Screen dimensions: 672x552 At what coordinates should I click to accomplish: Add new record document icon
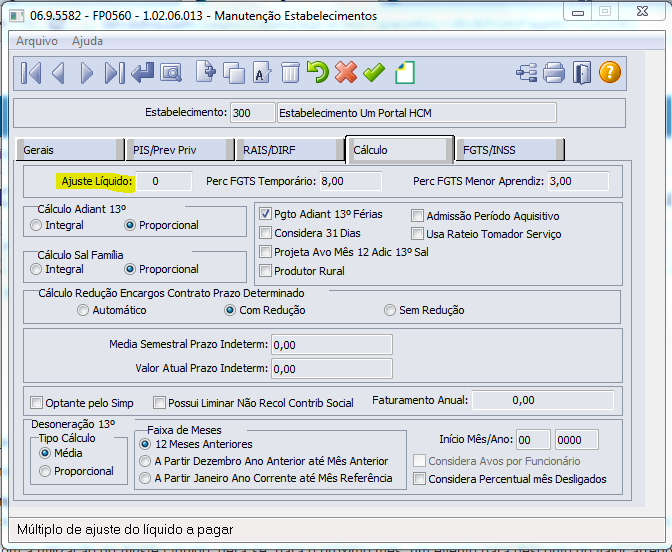(x=205, y=72)
